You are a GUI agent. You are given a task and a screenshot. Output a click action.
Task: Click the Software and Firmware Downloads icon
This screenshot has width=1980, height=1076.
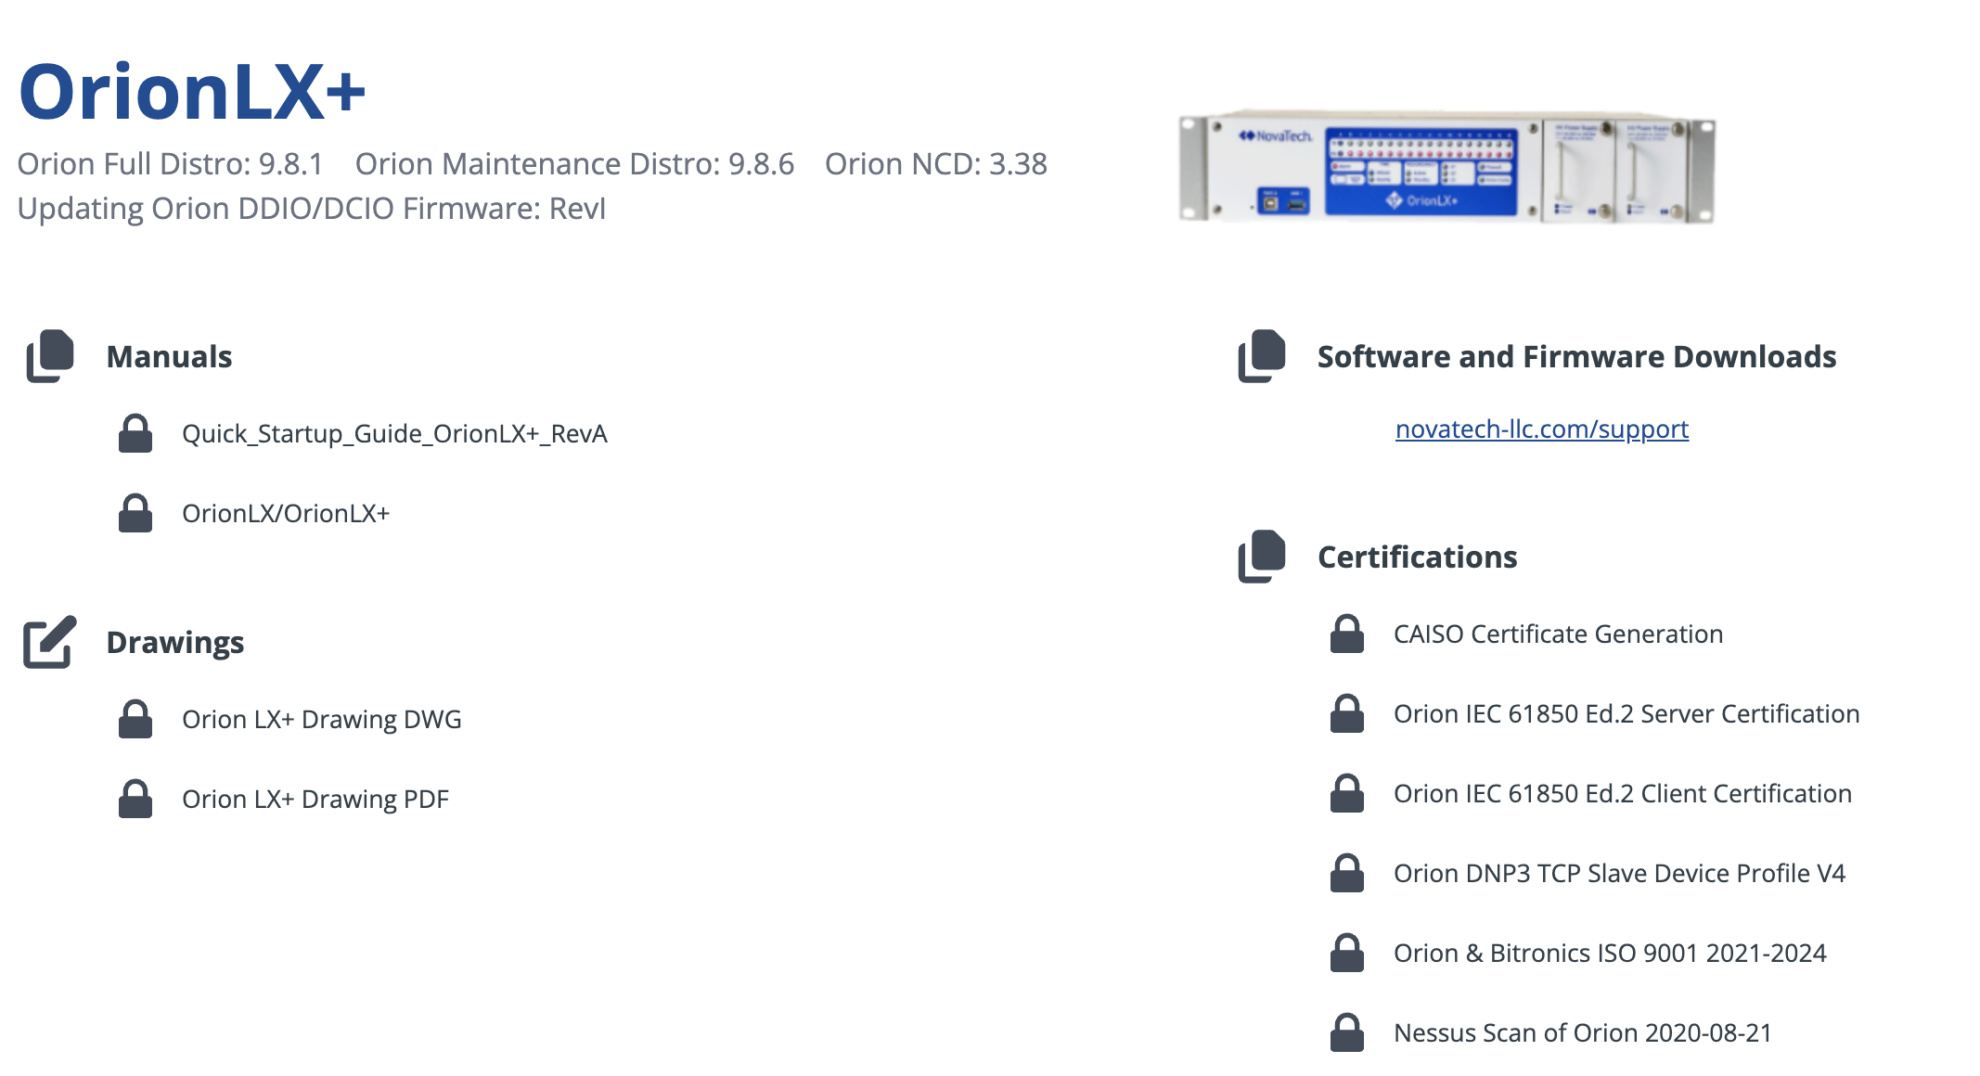click(1261, 356)
